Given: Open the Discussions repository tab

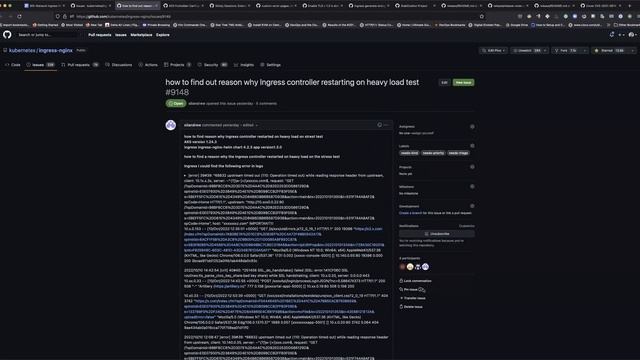Looking at the screenshot, I should click(x=119, y=65).
